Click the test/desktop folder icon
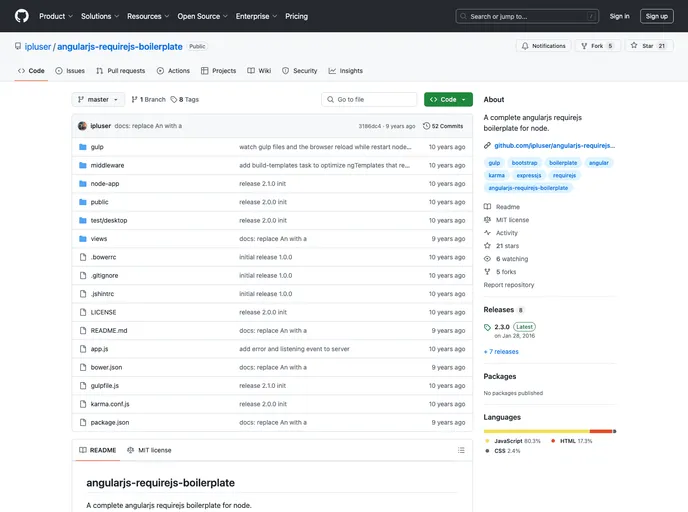 [x=82, y=220]
